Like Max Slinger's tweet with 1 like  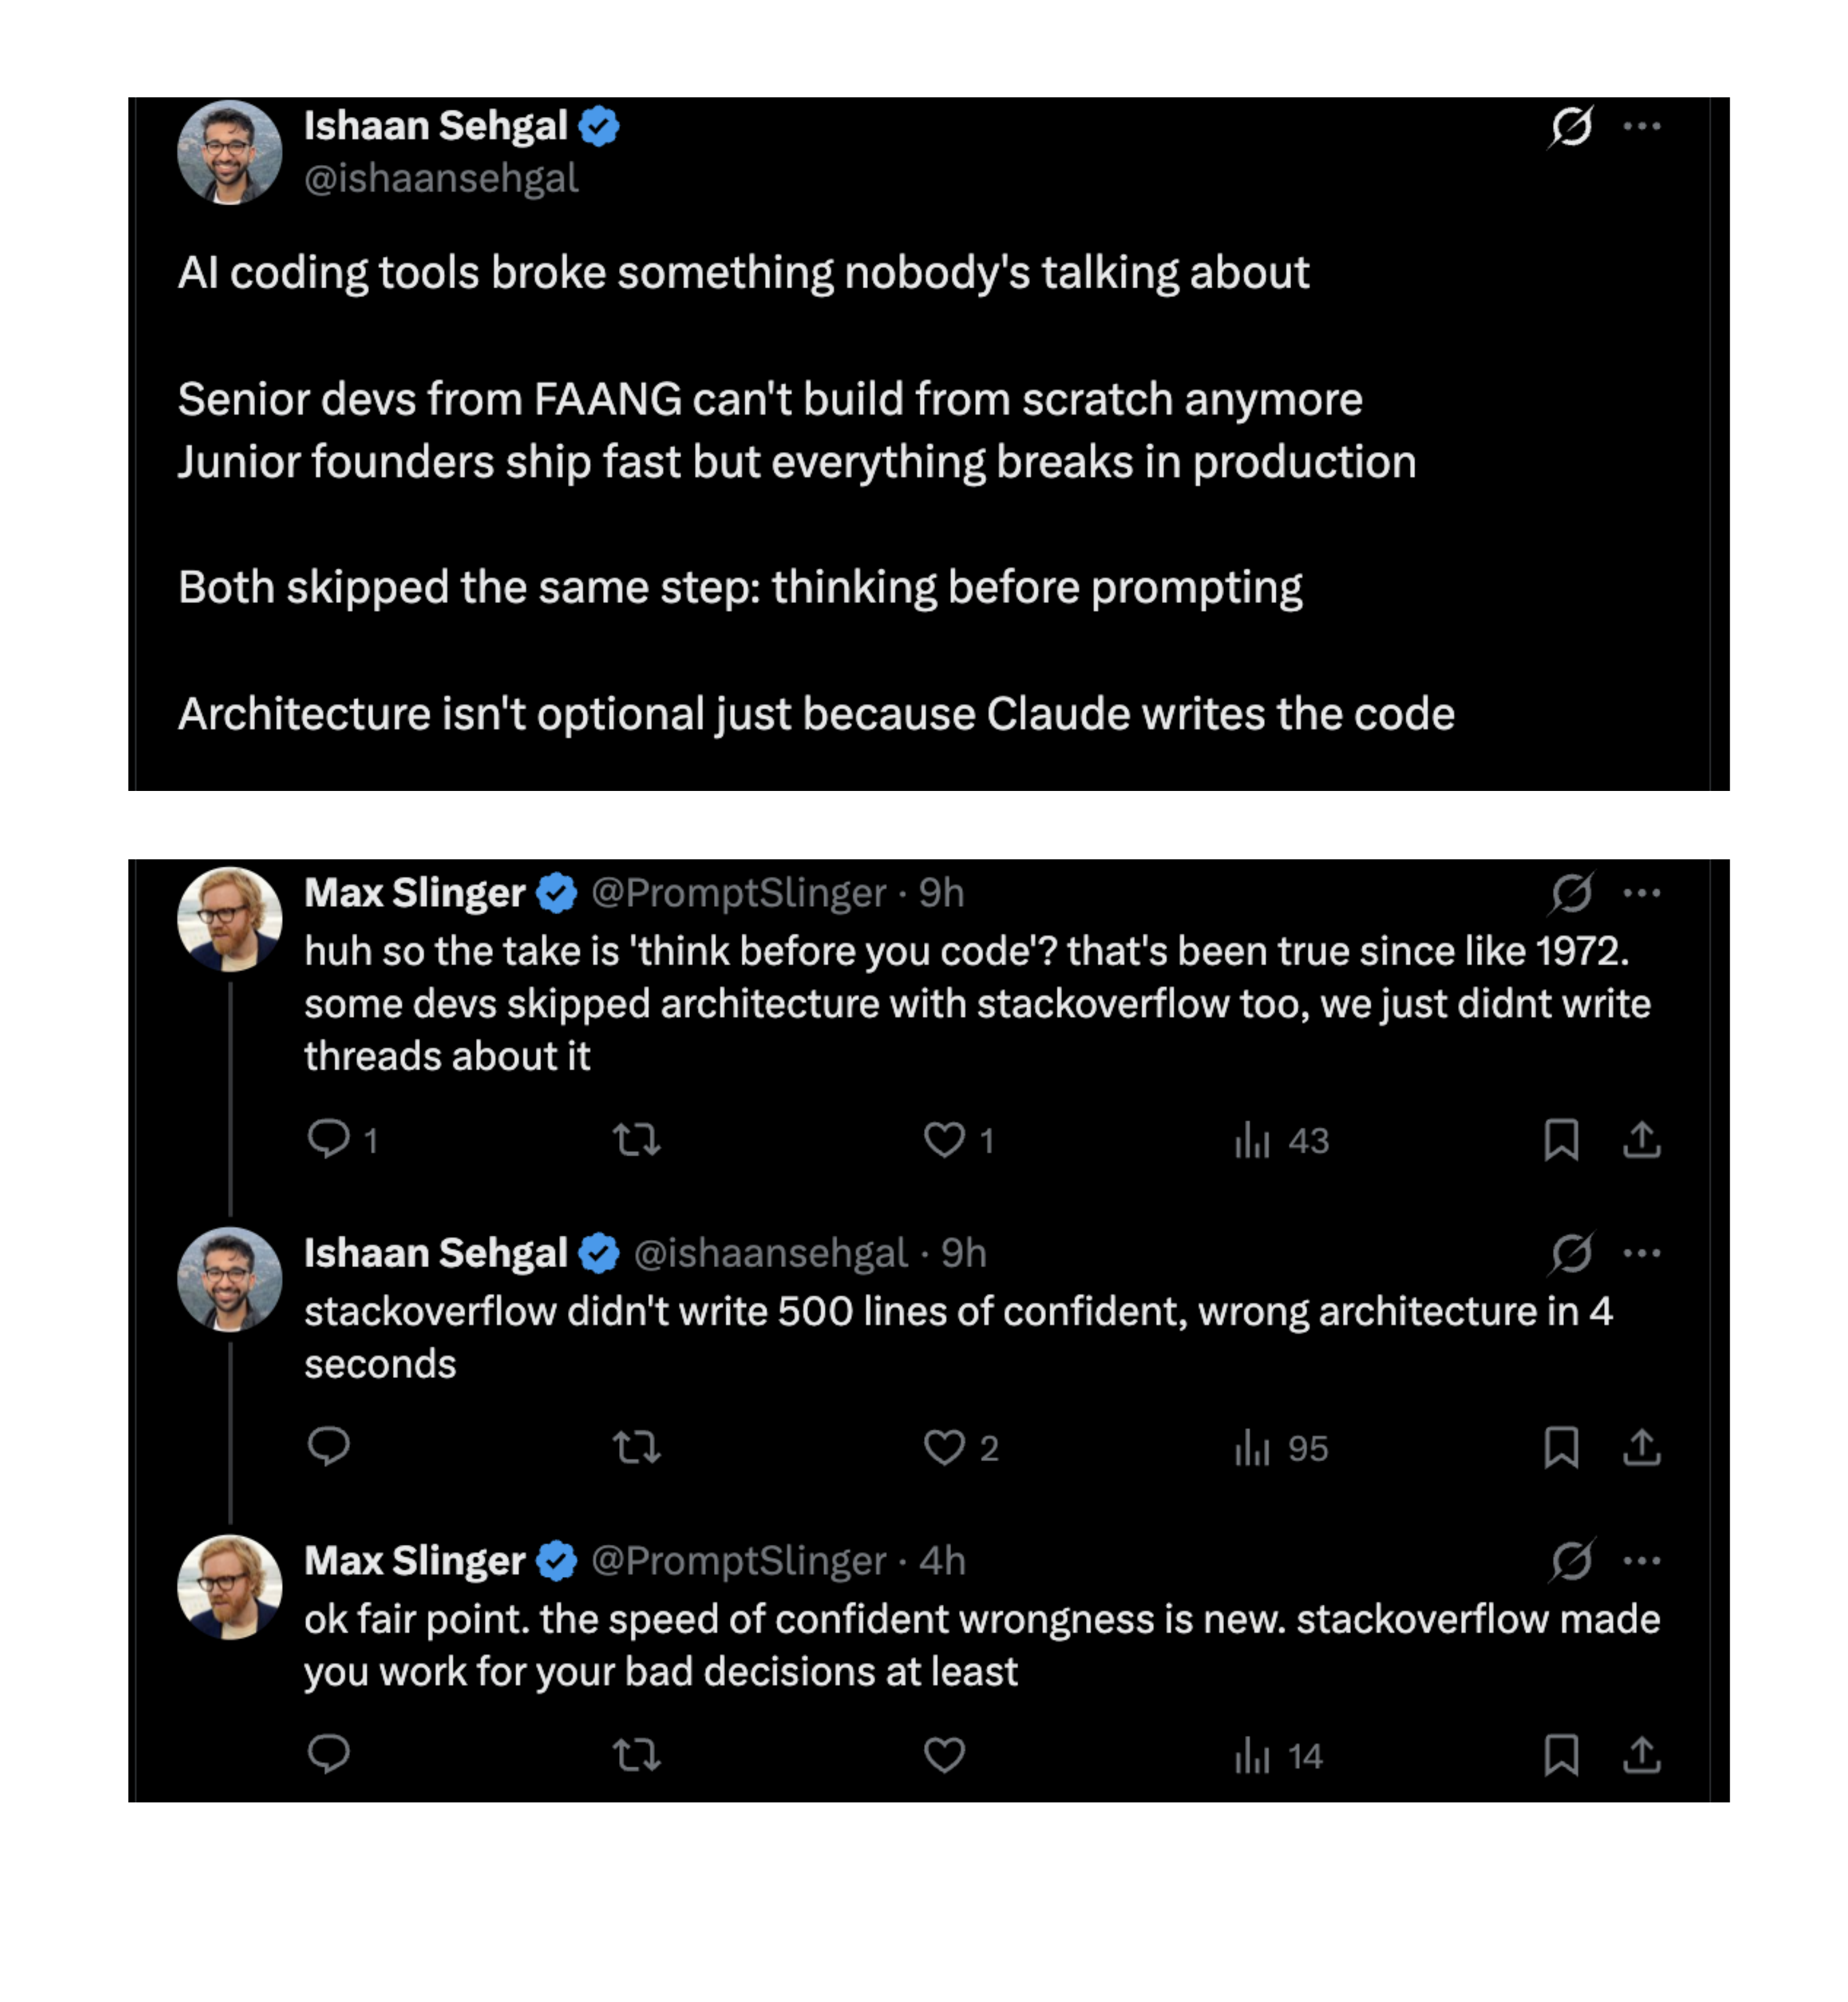click(x=945, y=1139)
